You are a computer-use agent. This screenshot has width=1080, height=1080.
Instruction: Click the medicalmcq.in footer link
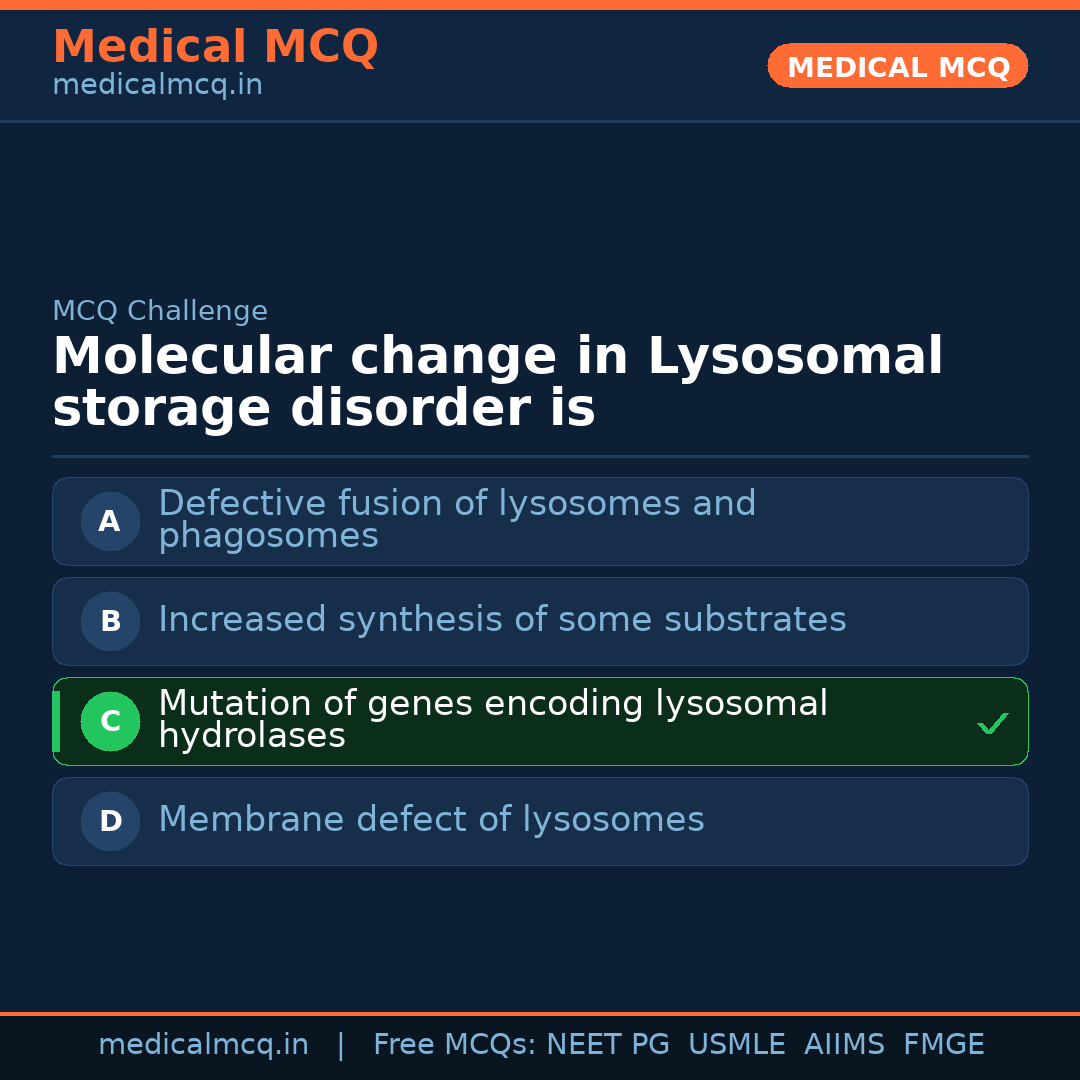[203, 1045]
